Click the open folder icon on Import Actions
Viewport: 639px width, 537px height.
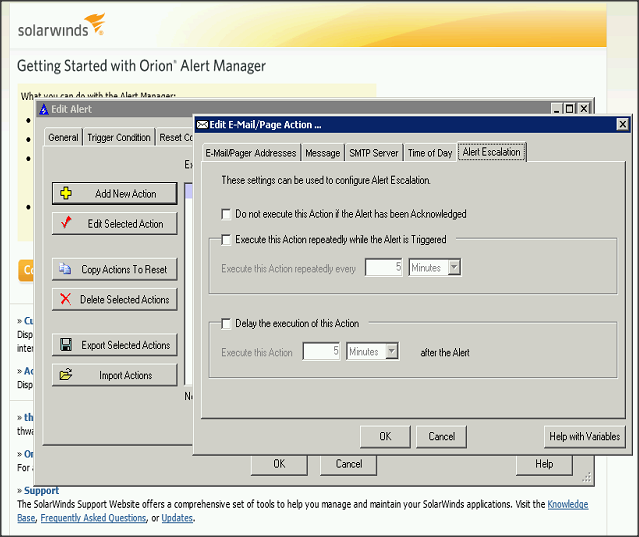click(66, 374)
